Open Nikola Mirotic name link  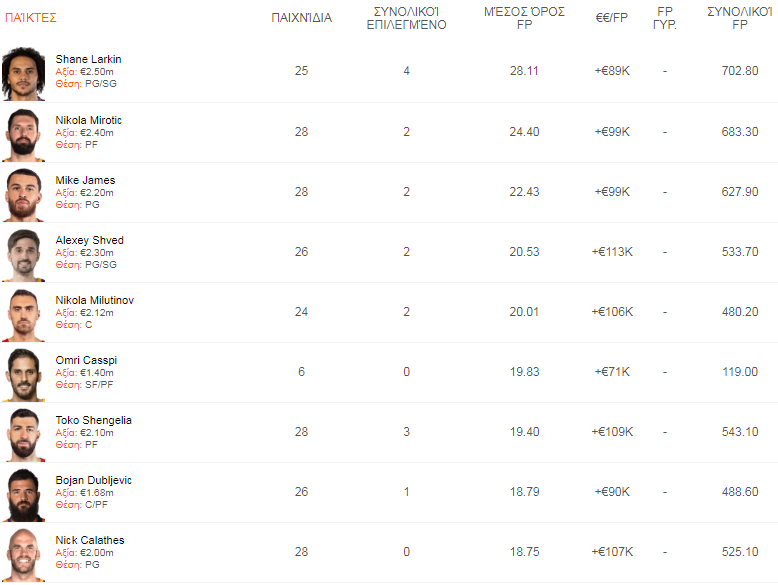(88, 120)
